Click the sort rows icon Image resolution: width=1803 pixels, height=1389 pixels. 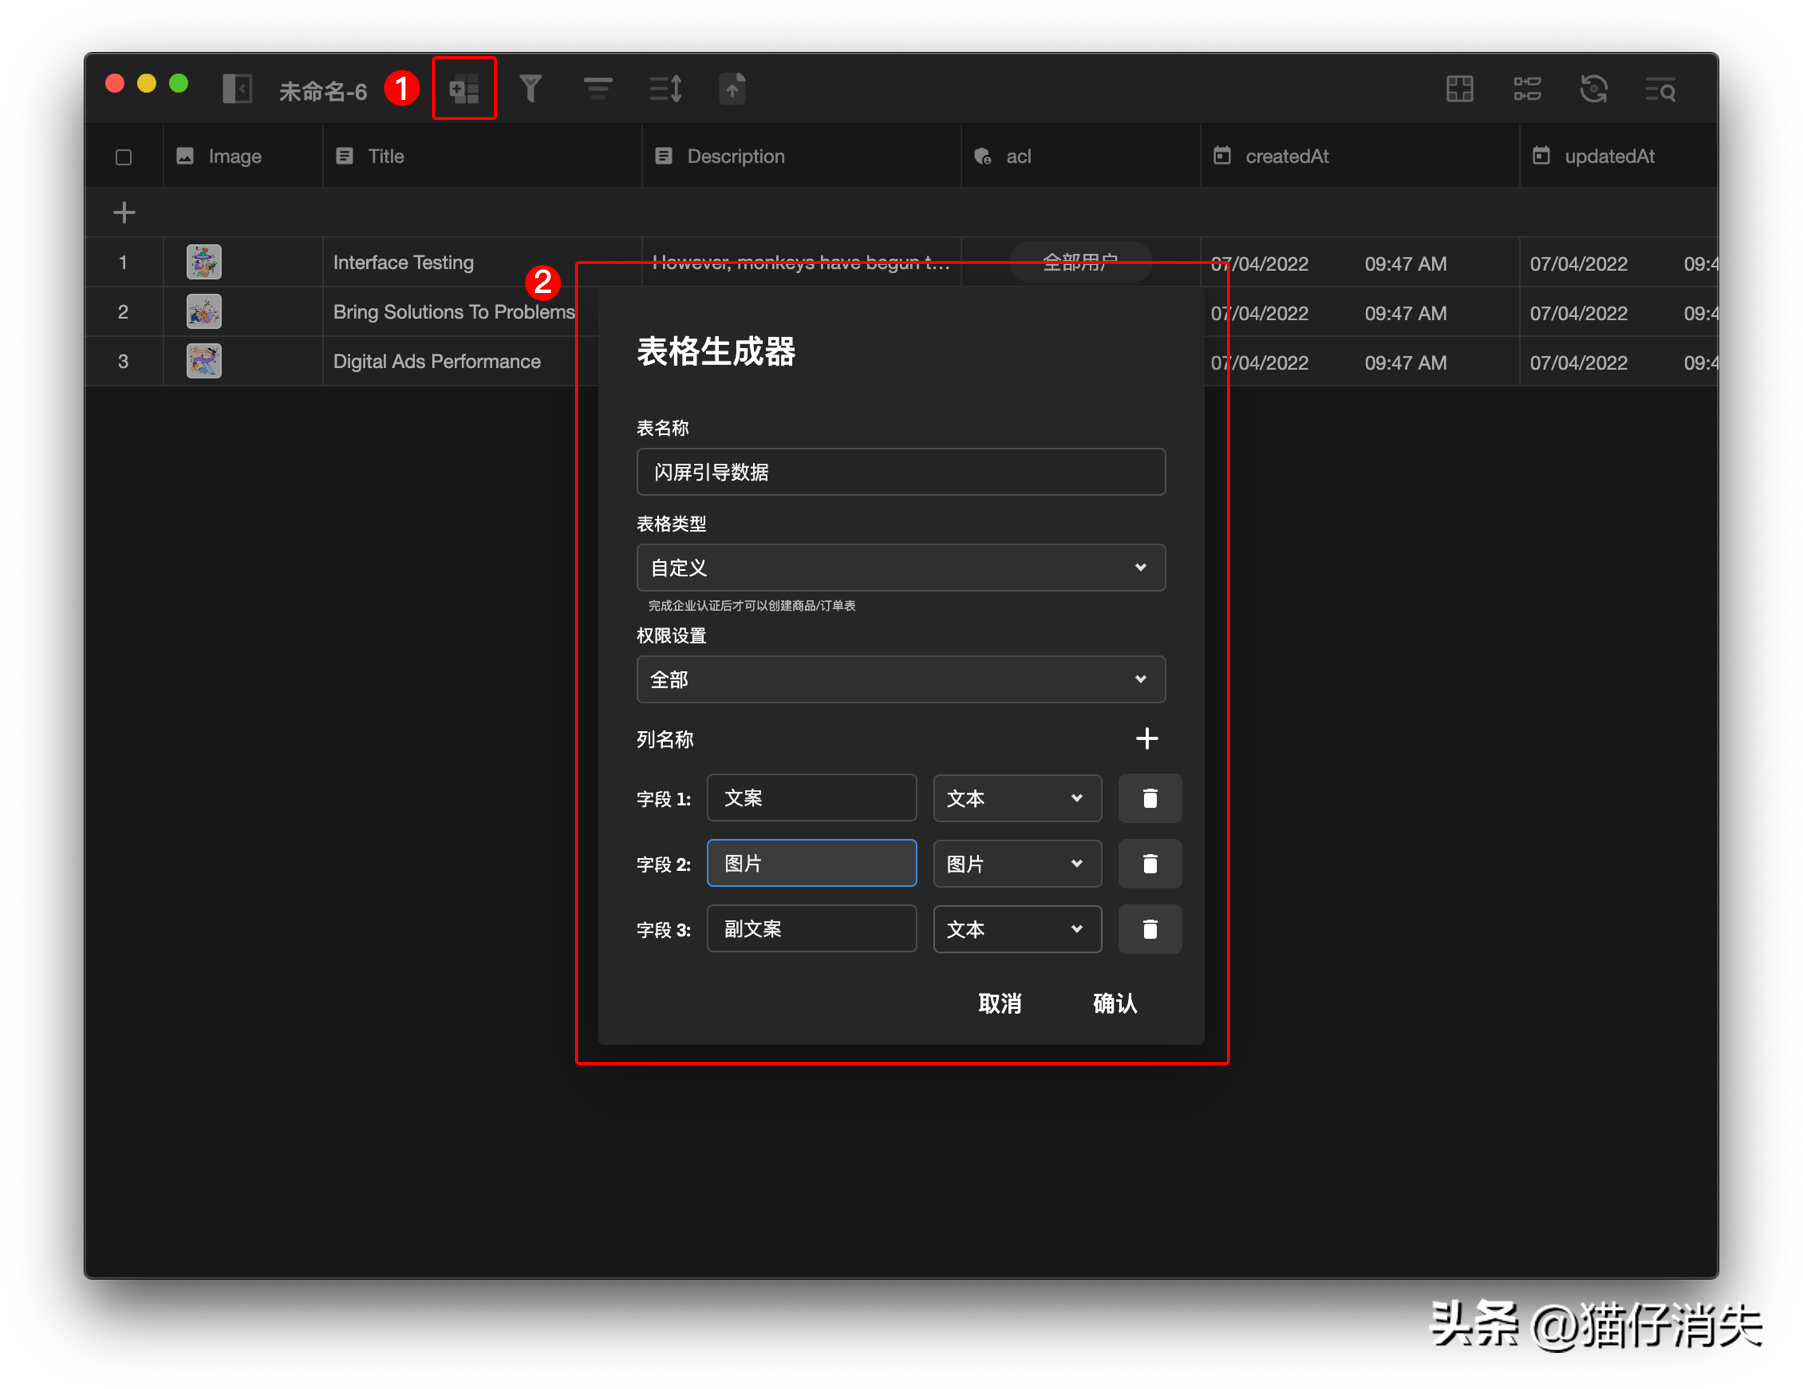tap(666, 89)
